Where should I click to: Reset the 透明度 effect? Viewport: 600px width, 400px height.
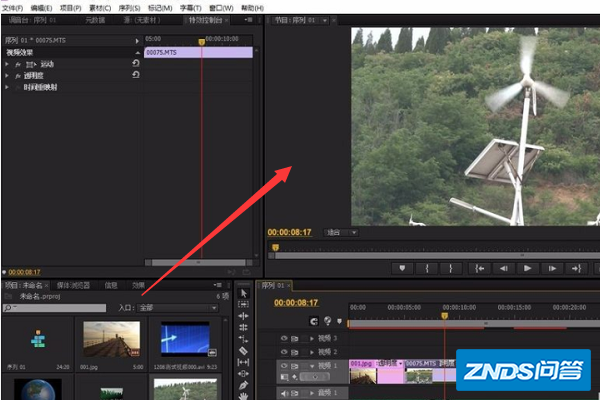(x=135, y=75)
